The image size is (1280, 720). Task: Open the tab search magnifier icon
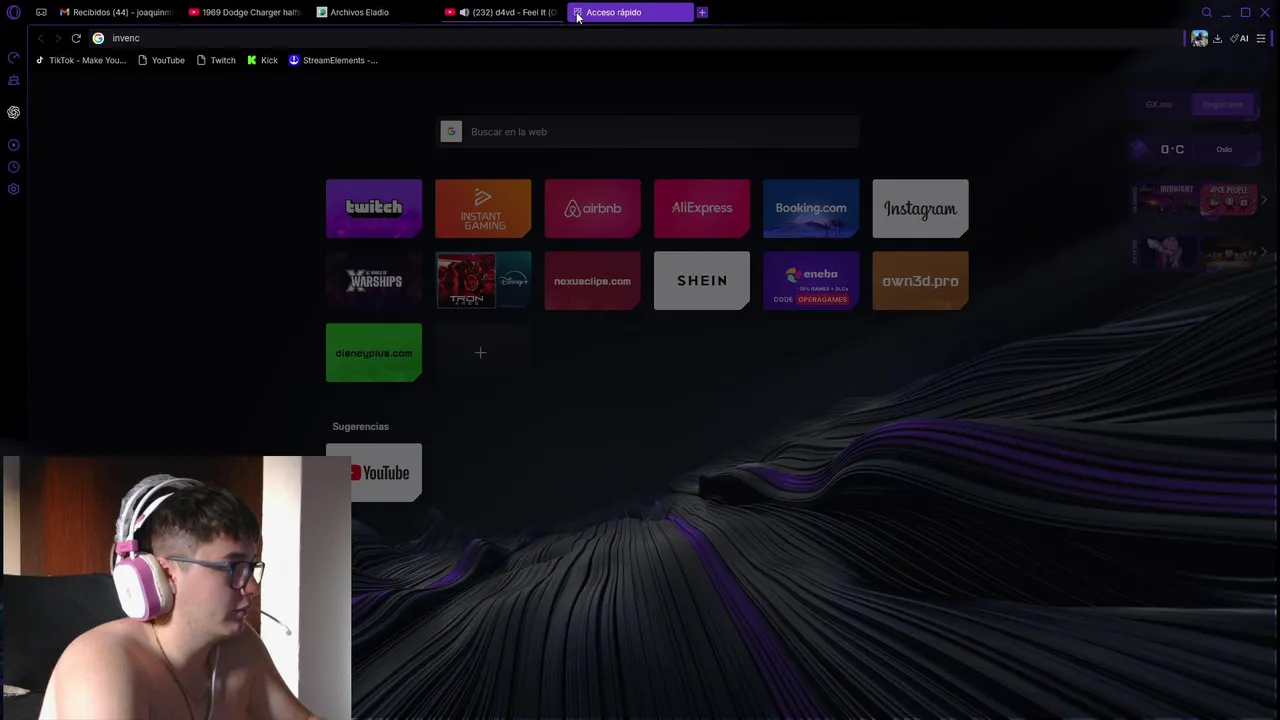click(x=1207, y=12)
